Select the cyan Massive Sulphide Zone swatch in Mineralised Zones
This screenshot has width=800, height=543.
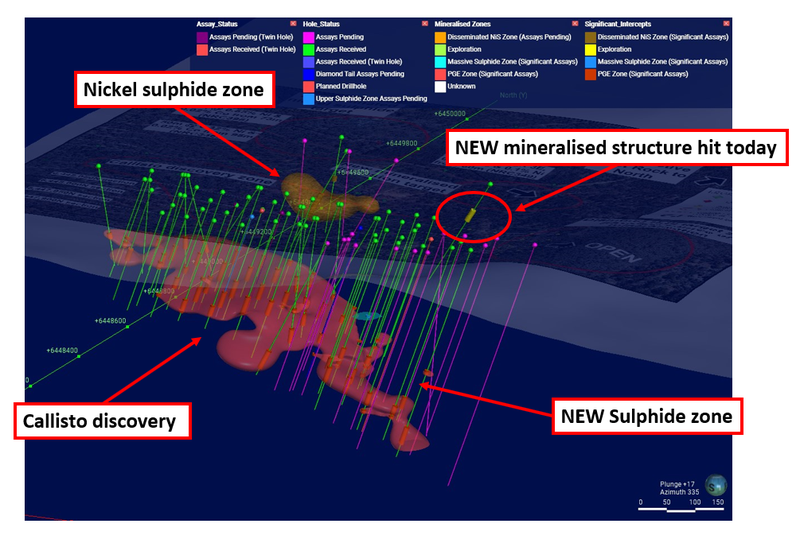[440, 62]
